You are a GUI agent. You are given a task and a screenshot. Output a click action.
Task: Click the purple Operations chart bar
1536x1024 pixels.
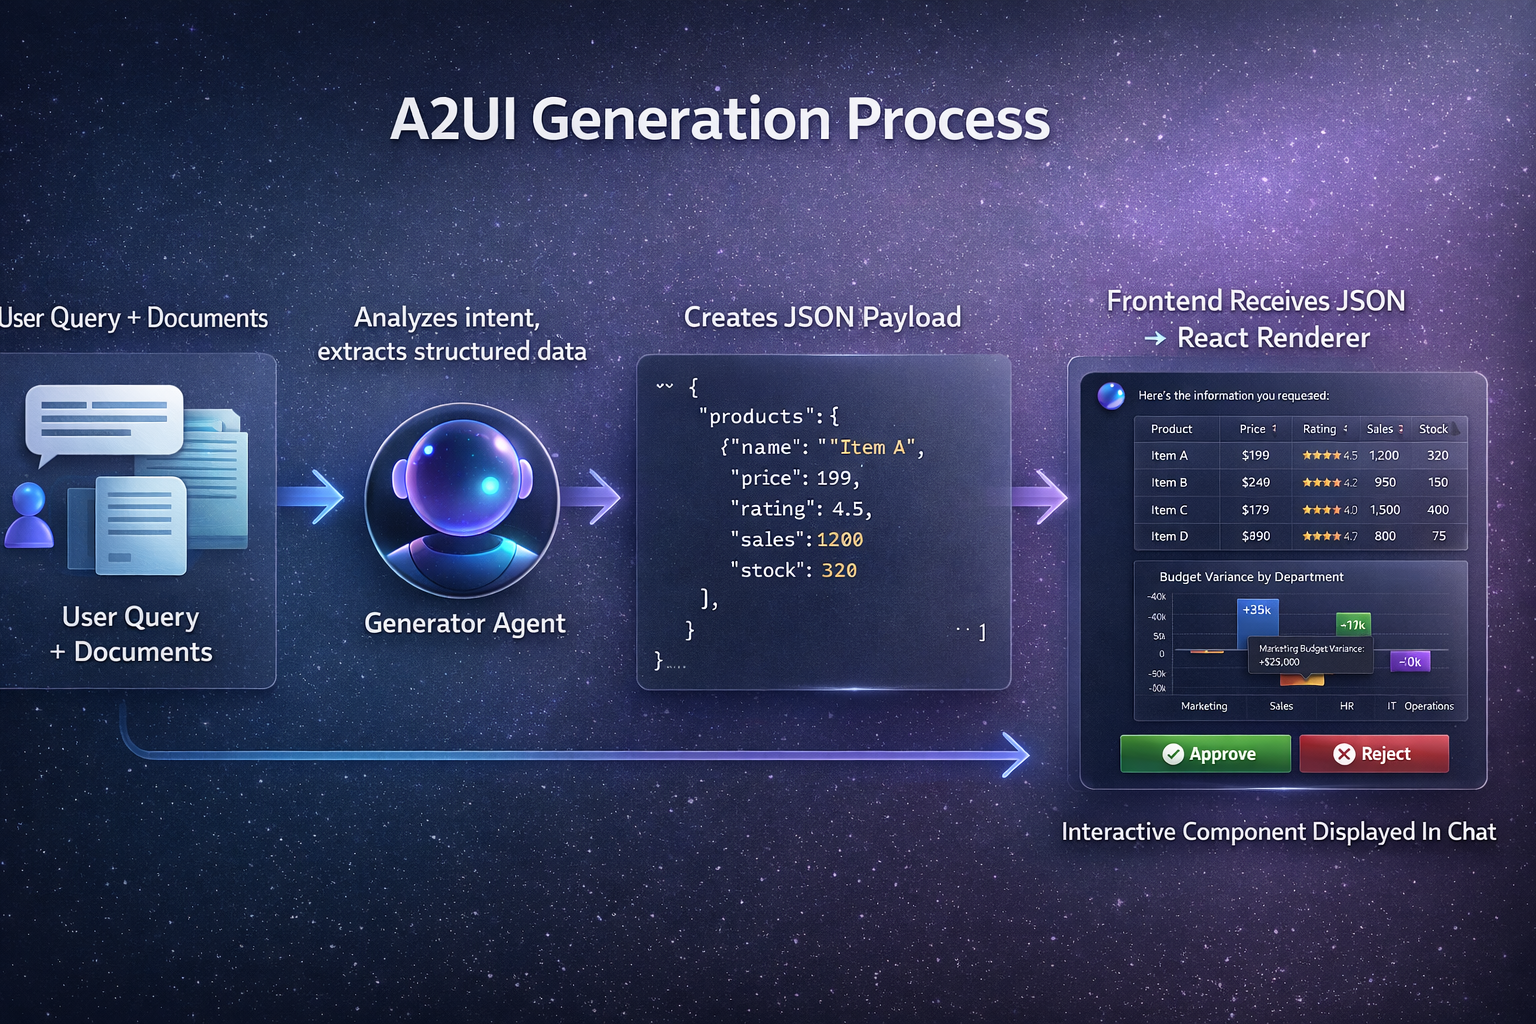pyautogui.click(x=1410, y=661)
